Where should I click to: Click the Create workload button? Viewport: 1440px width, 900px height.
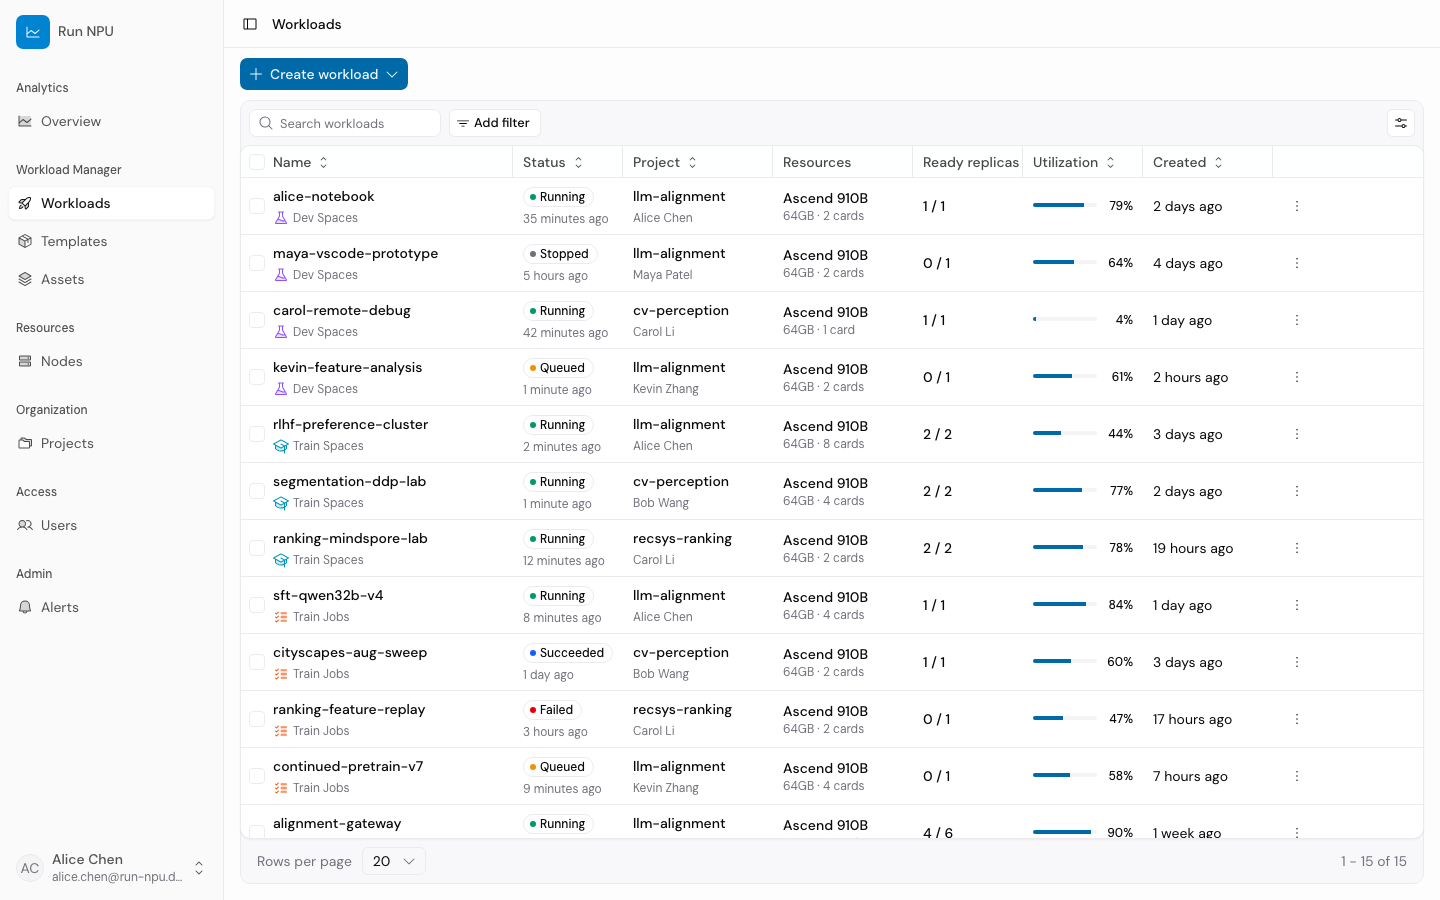(x=324, y=74)
